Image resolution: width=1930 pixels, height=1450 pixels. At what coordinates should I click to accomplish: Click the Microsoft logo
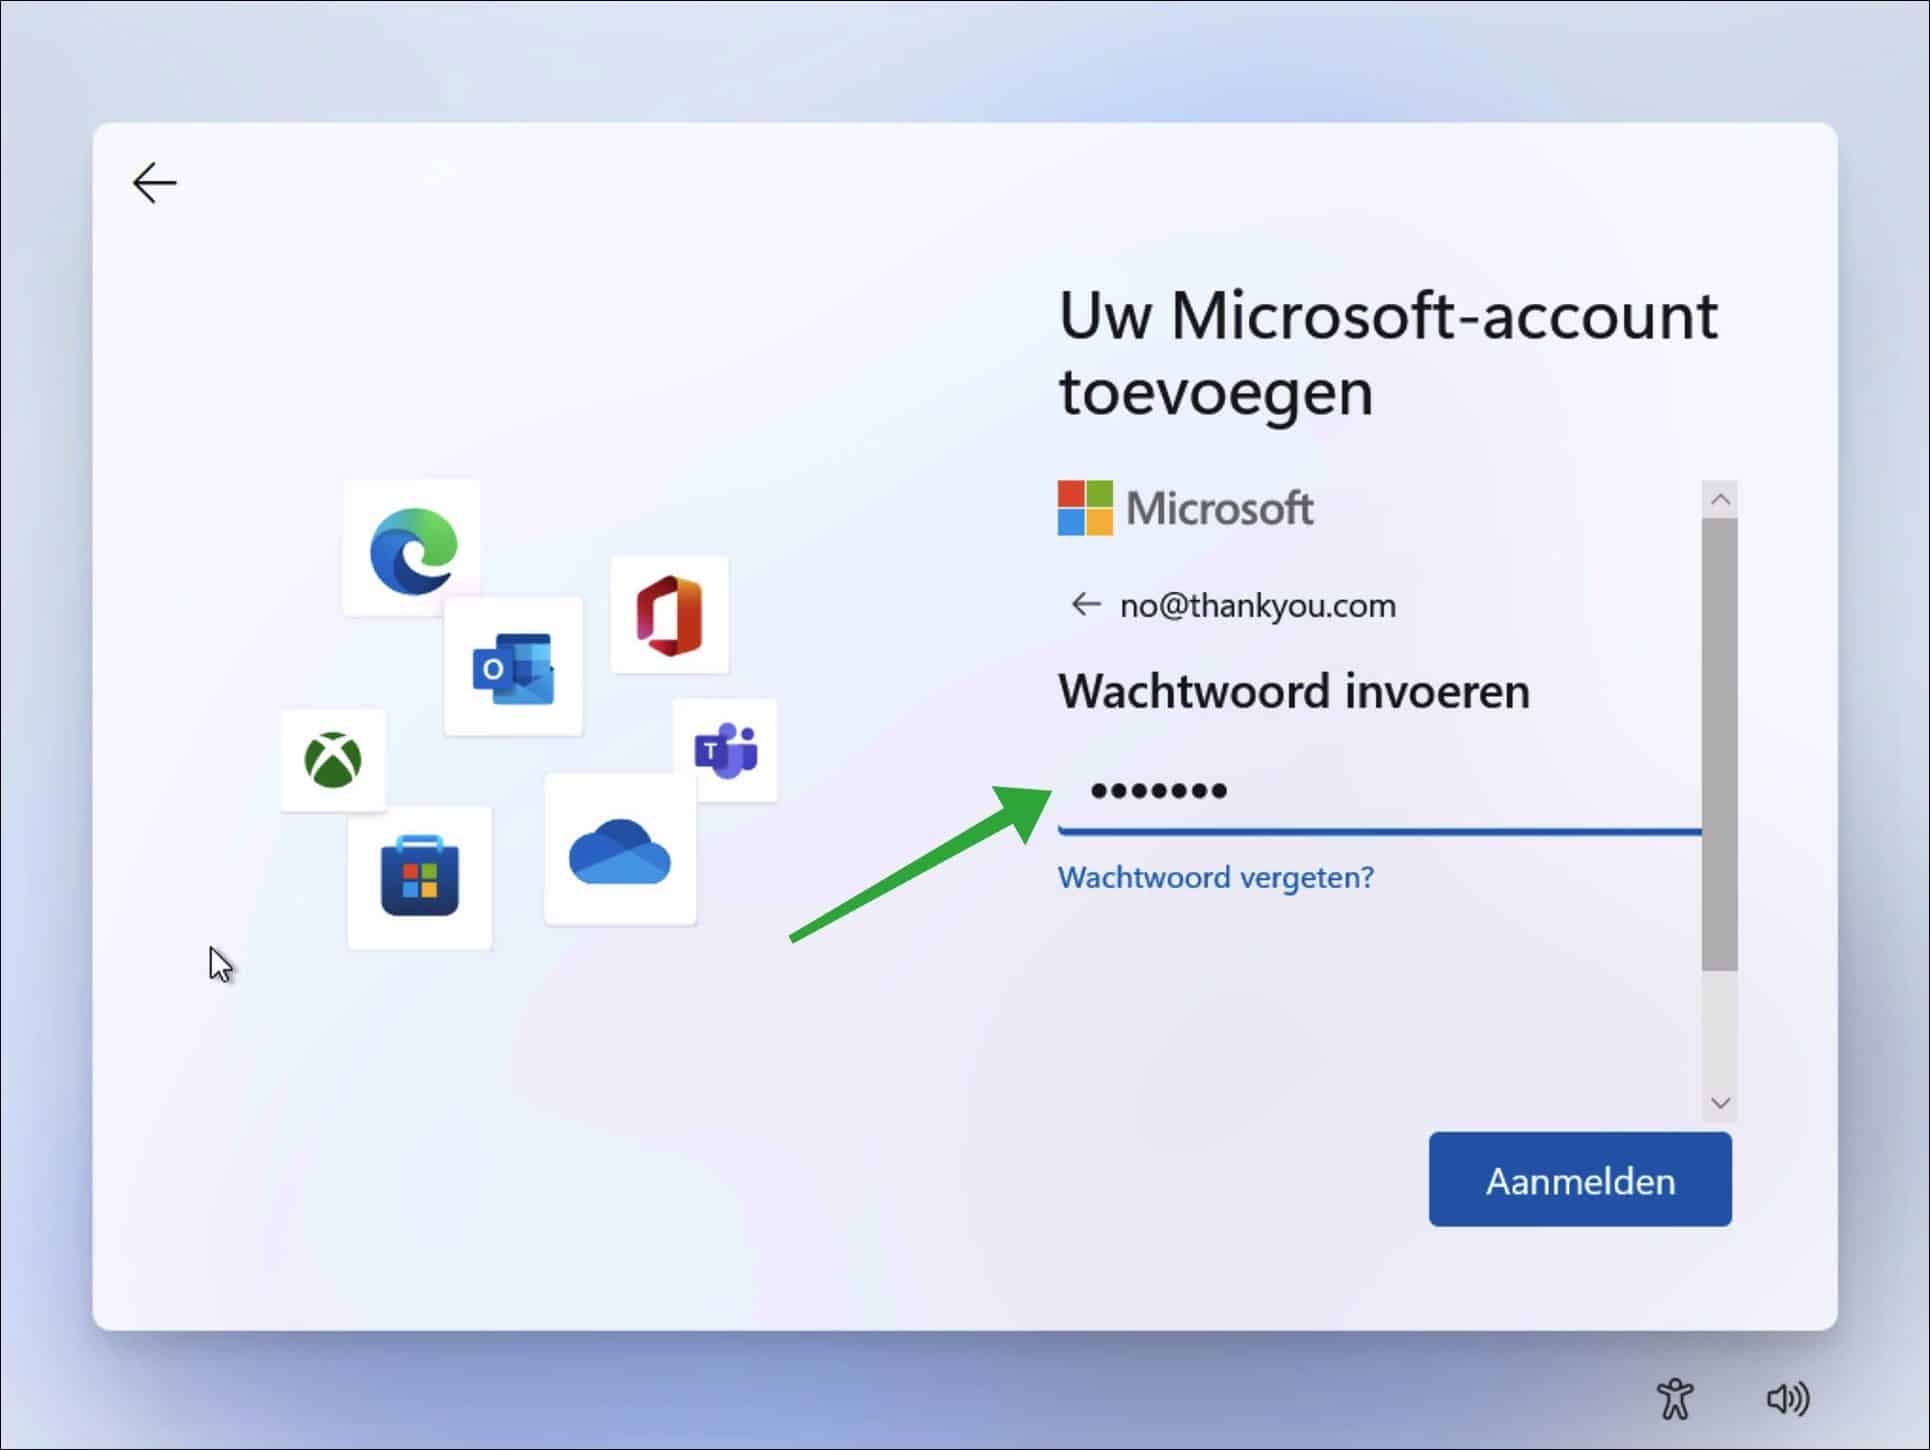pyautogui.click(x=1185, y=508)
